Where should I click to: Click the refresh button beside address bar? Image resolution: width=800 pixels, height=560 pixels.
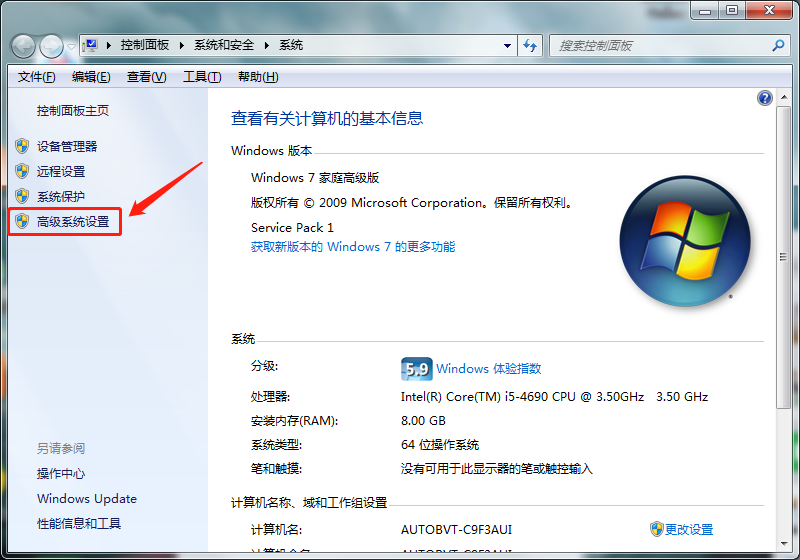click(x=530, y=46)
